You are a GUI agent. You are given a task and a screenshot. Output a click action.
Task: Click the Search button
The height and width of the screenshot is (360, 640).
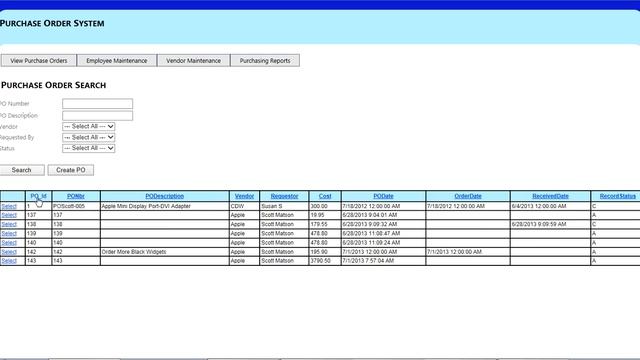tap(22, 170)
